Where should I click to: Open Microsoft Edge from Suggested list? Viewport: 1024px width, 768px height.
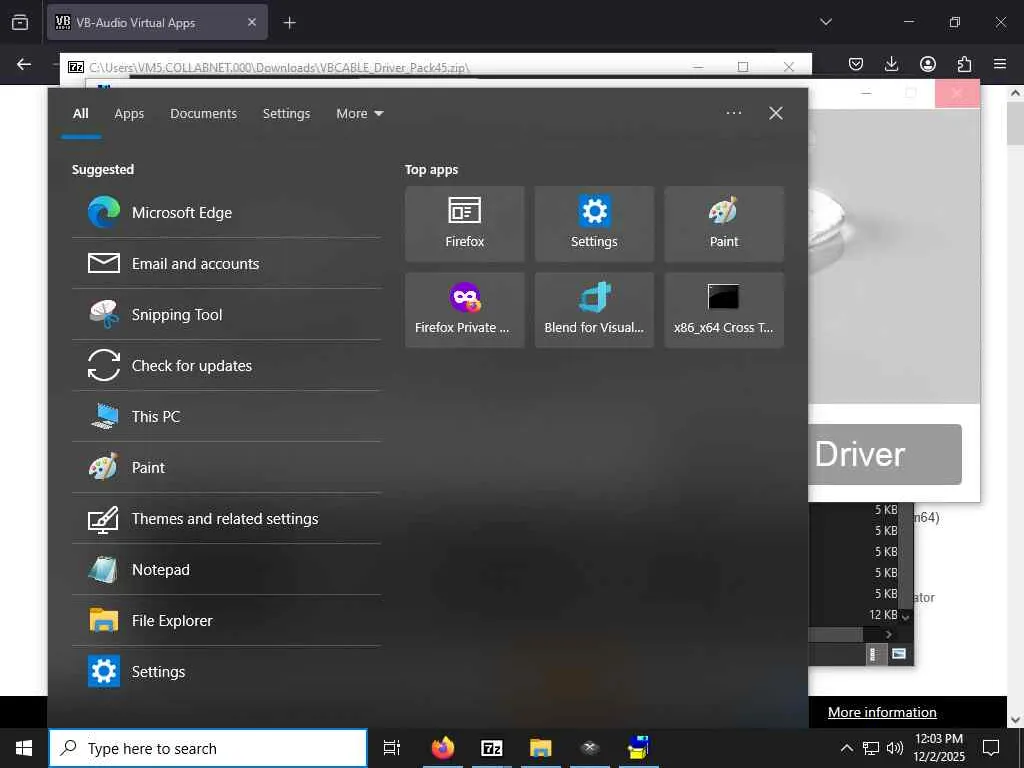tap(226, 212)
